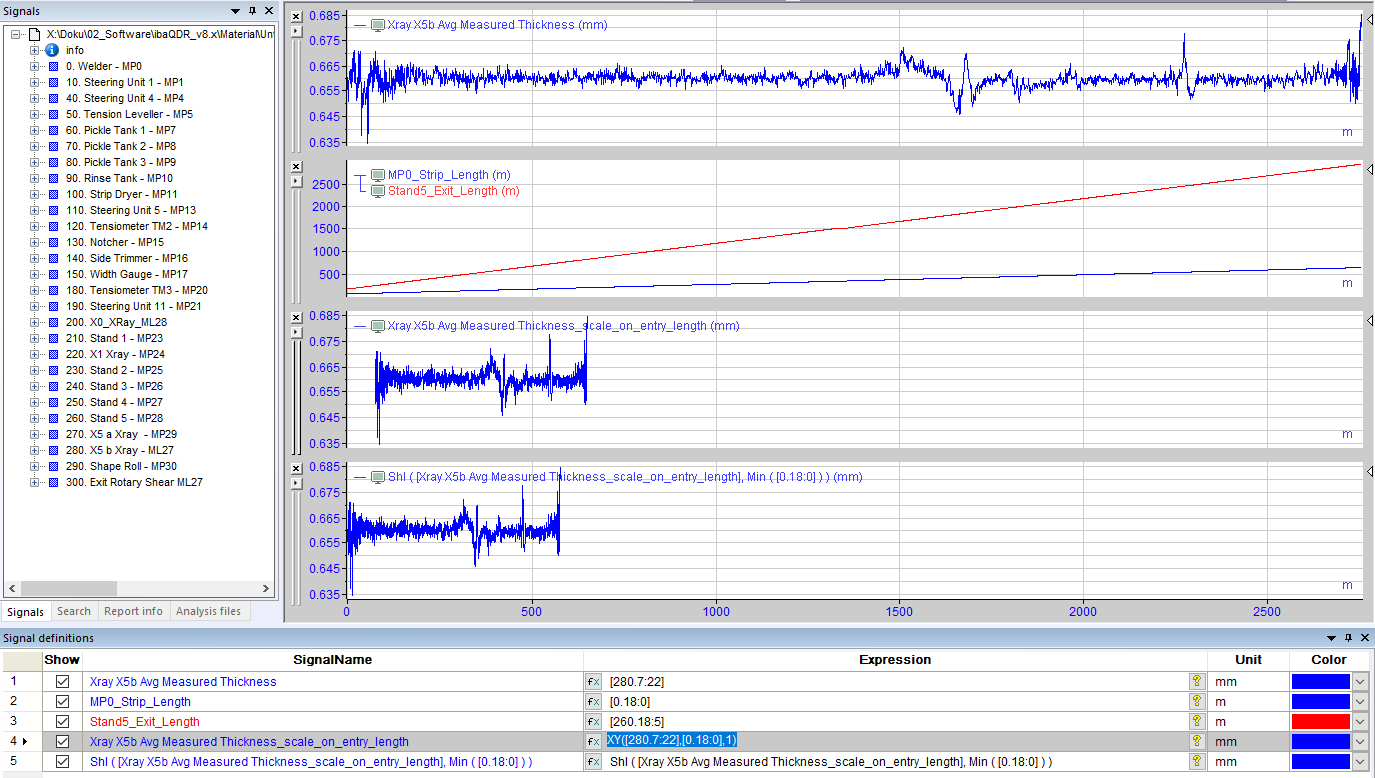Click the Unit column header

coord(1248,660)
